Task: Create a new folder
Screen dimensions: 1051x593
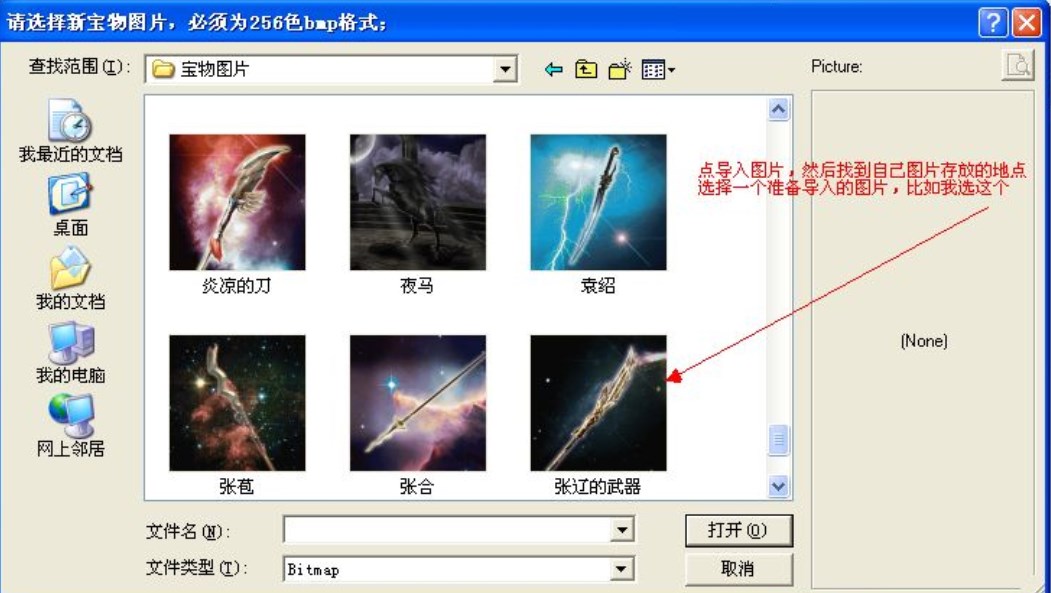Action: click(621, 69)
